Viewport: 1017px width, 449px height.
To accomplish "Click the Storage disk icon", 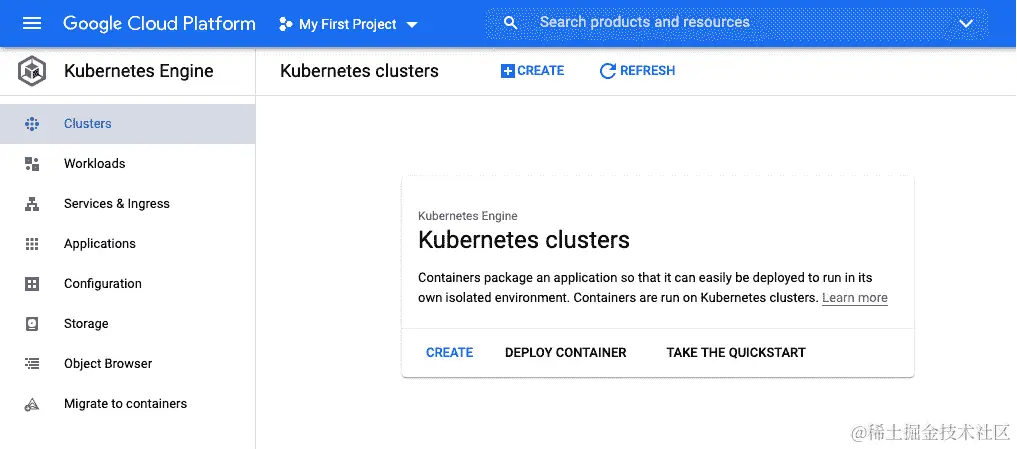I will pyautogui.click(x=32, y=324).
